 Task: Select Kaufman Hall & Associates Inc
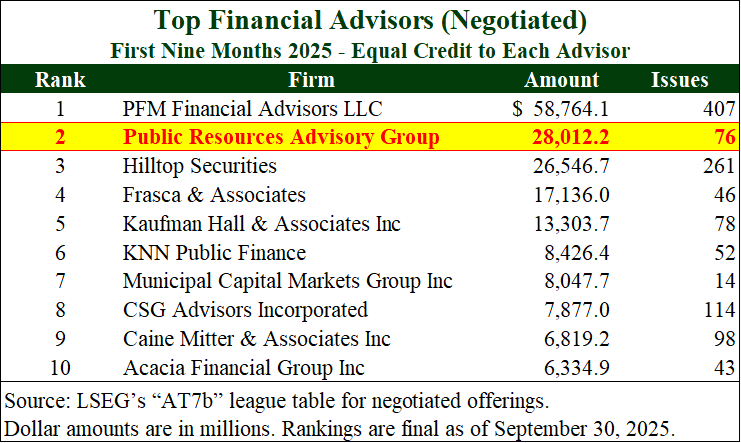(261, 224)
